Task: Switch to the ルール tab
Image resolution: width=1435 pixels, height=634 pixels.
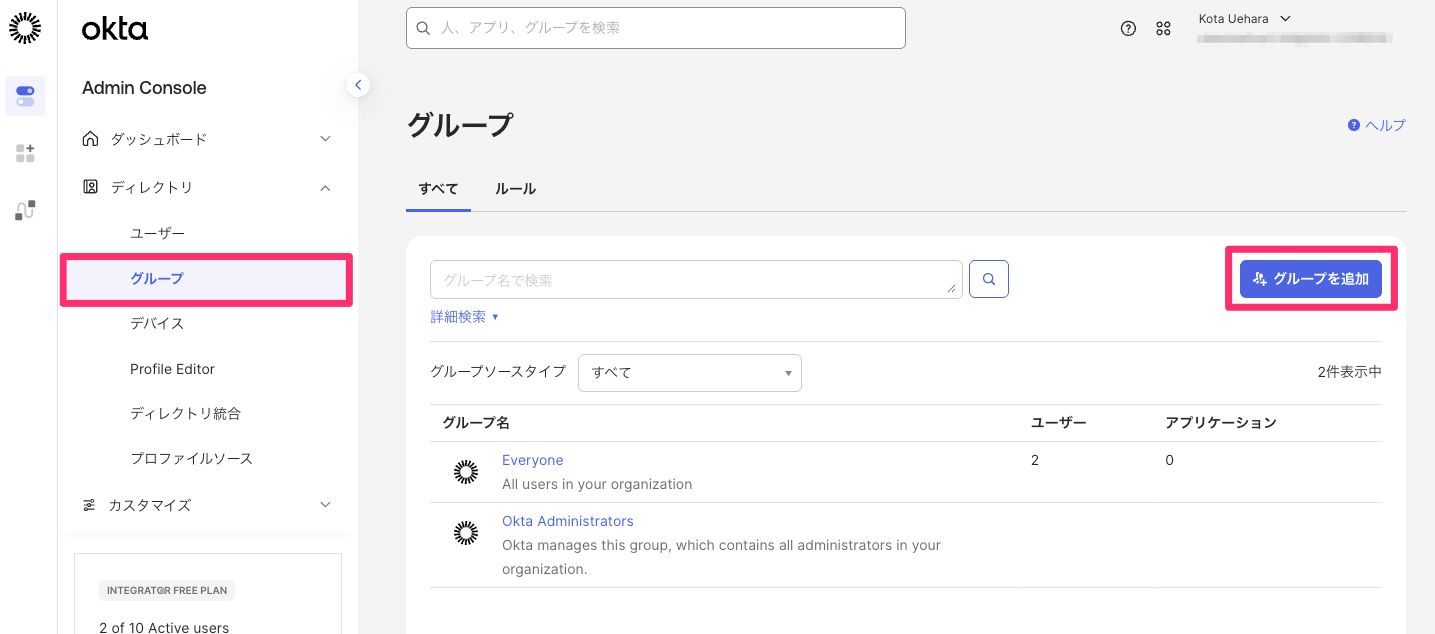Action: [516, 189]
